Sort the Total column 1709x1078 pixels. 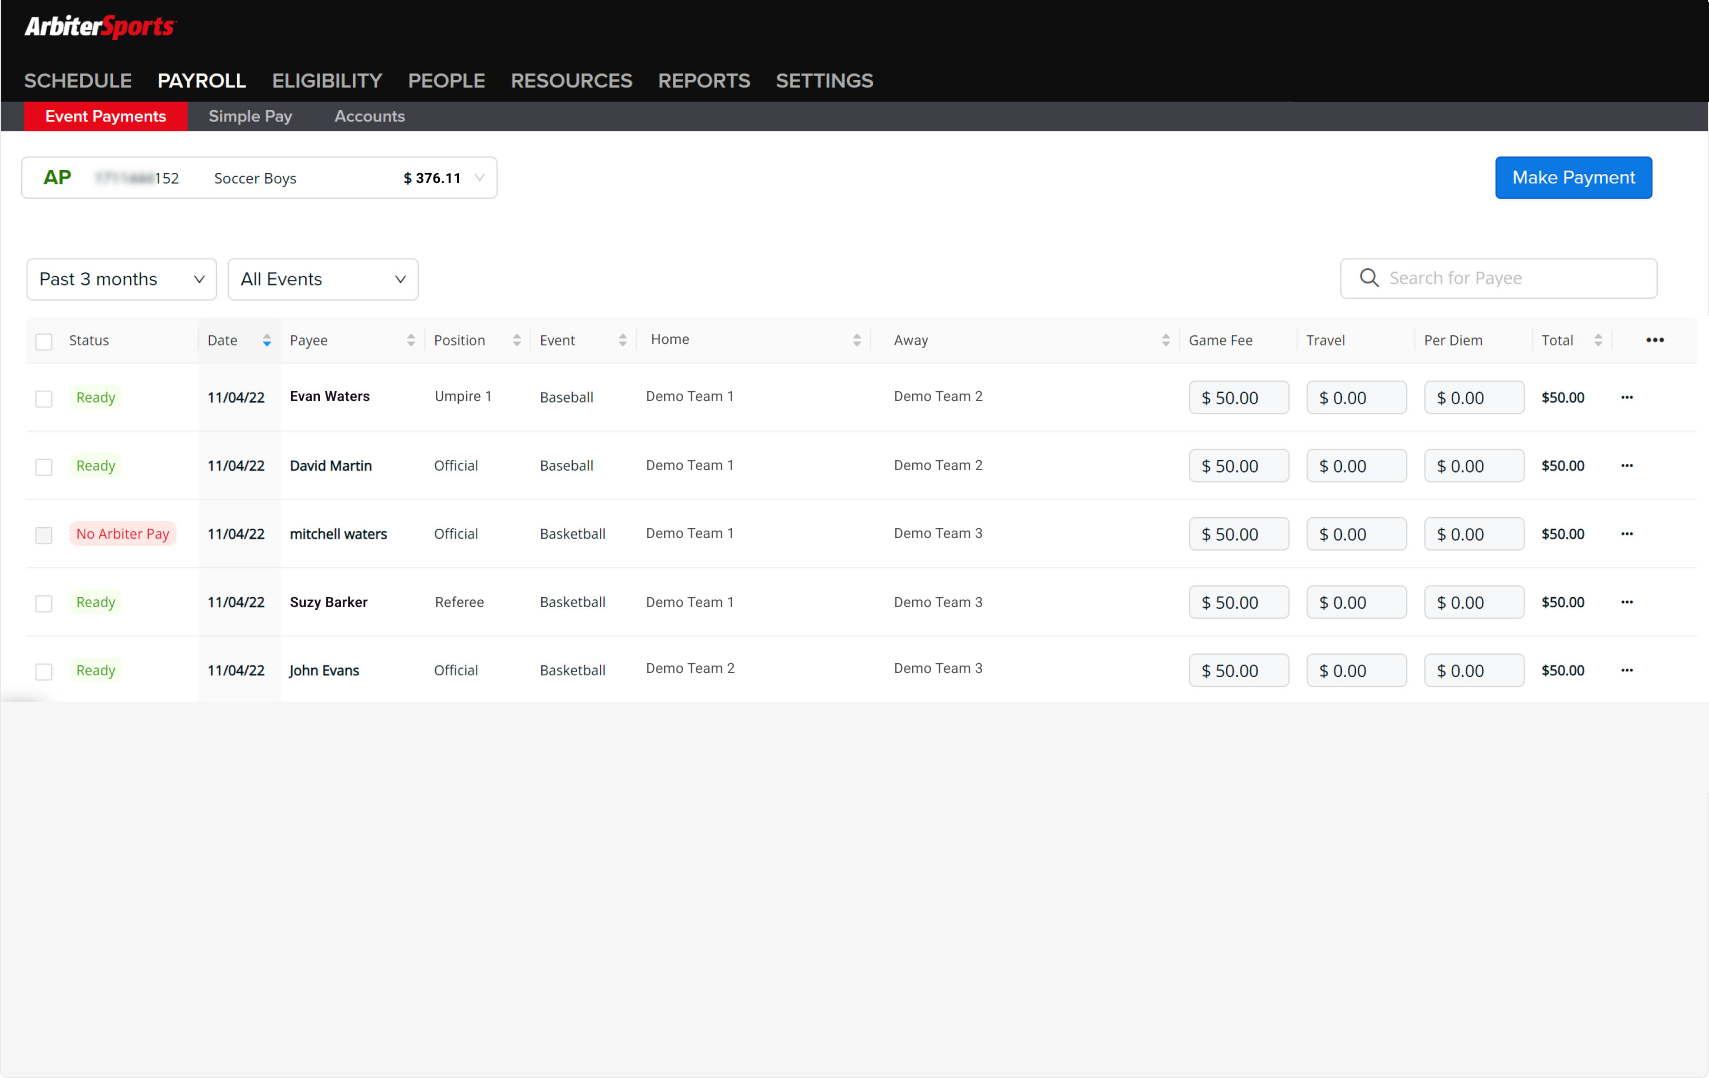pyautogui.click(x=1597, y=341)
